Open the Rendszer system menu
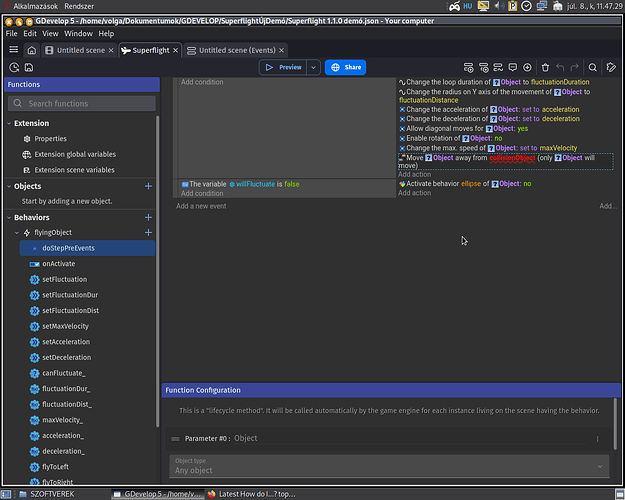This screenshot has width=625, height=500. (x=79, y=6)
